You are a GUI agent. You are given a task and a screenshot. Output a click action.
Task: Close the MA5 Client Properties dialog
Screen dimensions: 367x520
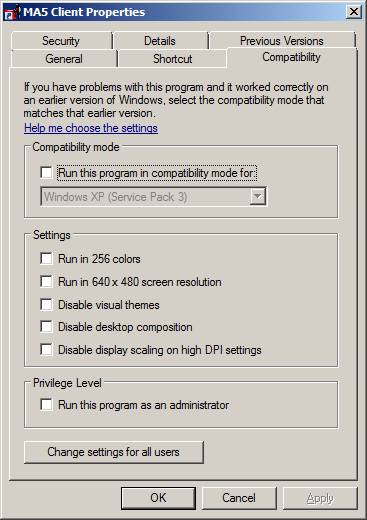click(353, 12)
